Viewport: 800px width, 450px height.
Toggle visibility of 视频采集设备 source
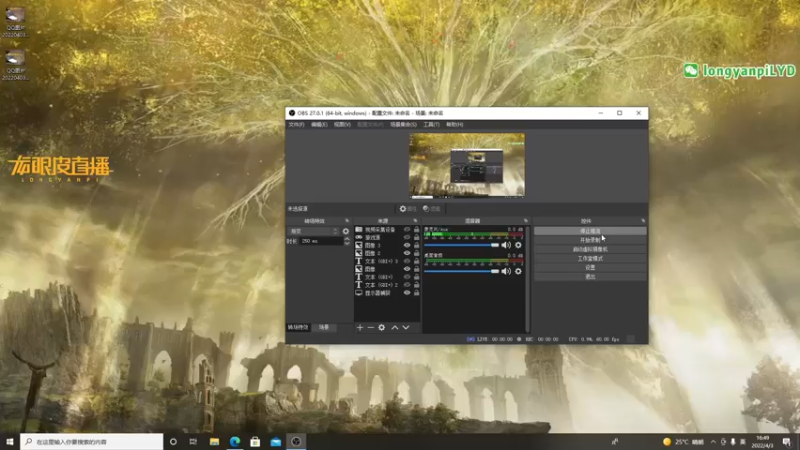[x=407, y=230]
